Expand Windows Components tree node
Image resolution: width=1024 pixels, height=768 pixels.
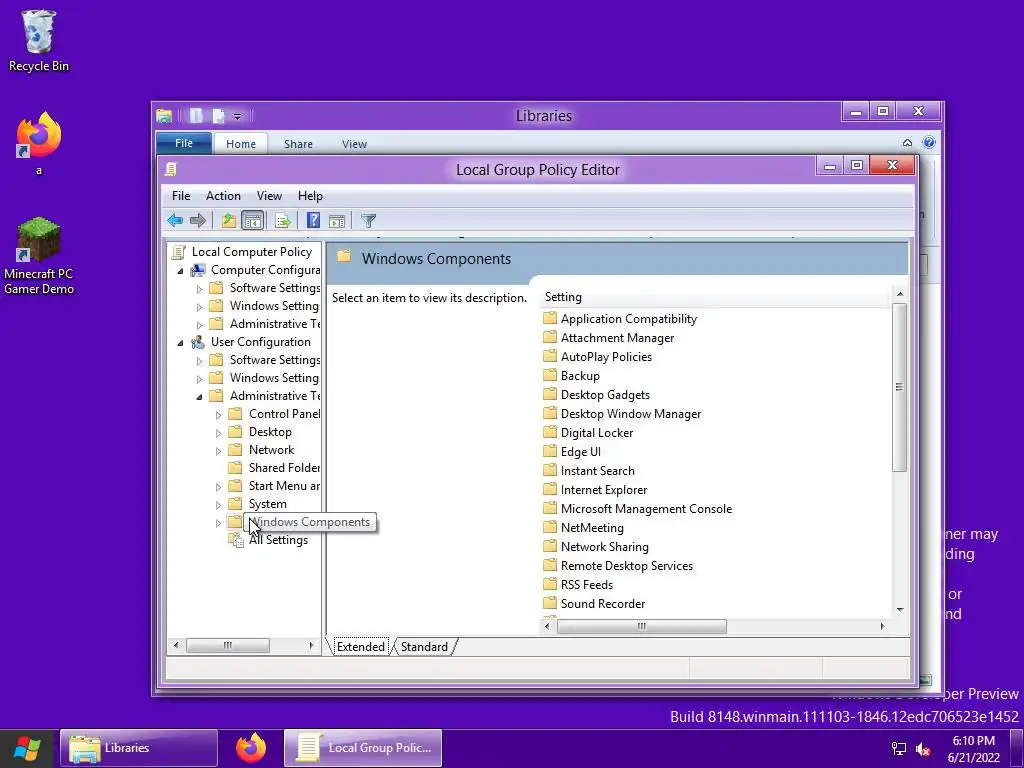[x=218, y=522]
